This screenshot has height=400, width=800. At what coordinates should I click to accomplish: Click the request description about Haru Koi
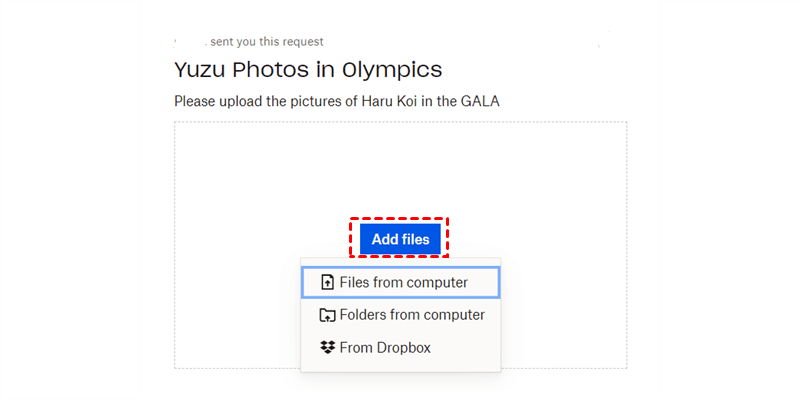[336, 101]
